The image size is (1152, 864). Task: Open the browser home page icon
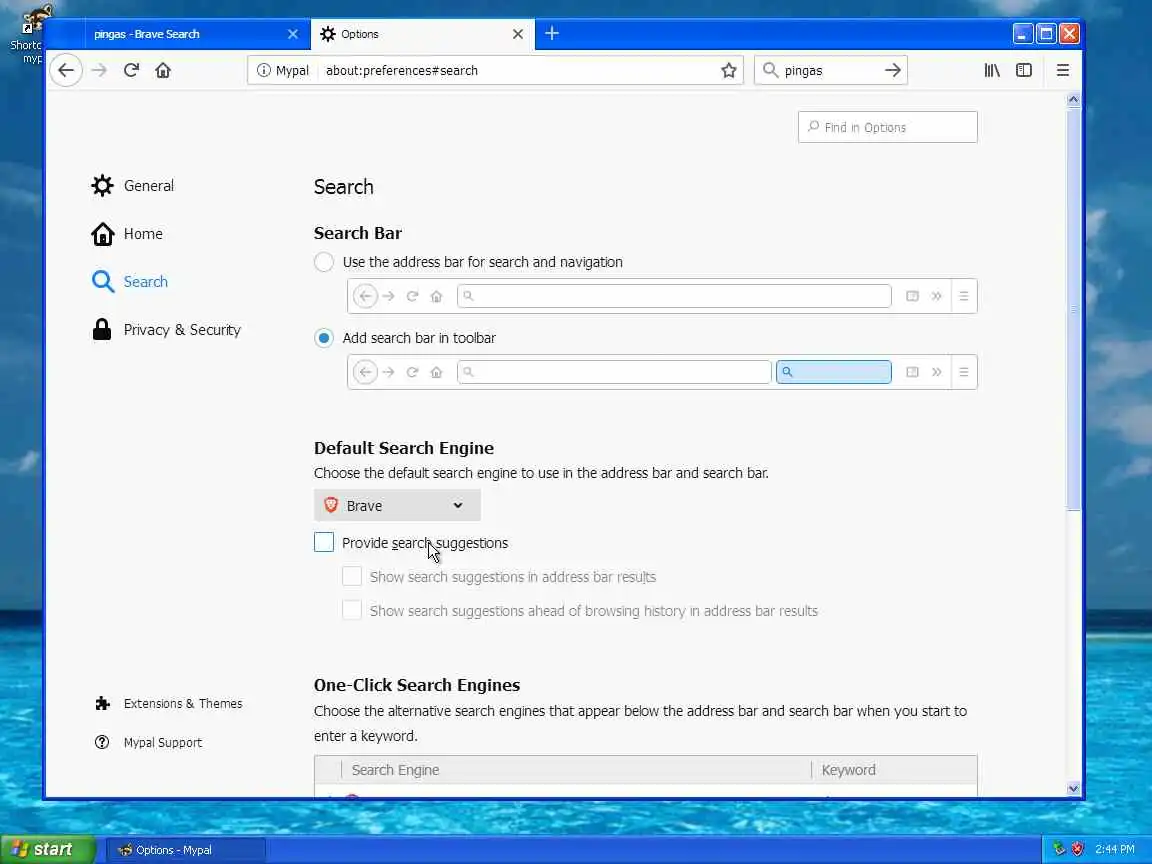[x=163, y=71]
